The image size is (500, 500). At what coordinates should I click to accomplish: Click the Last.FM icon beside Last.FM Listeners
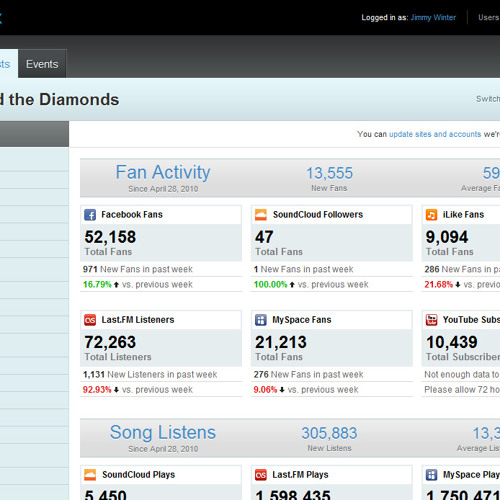click(90, 320)
